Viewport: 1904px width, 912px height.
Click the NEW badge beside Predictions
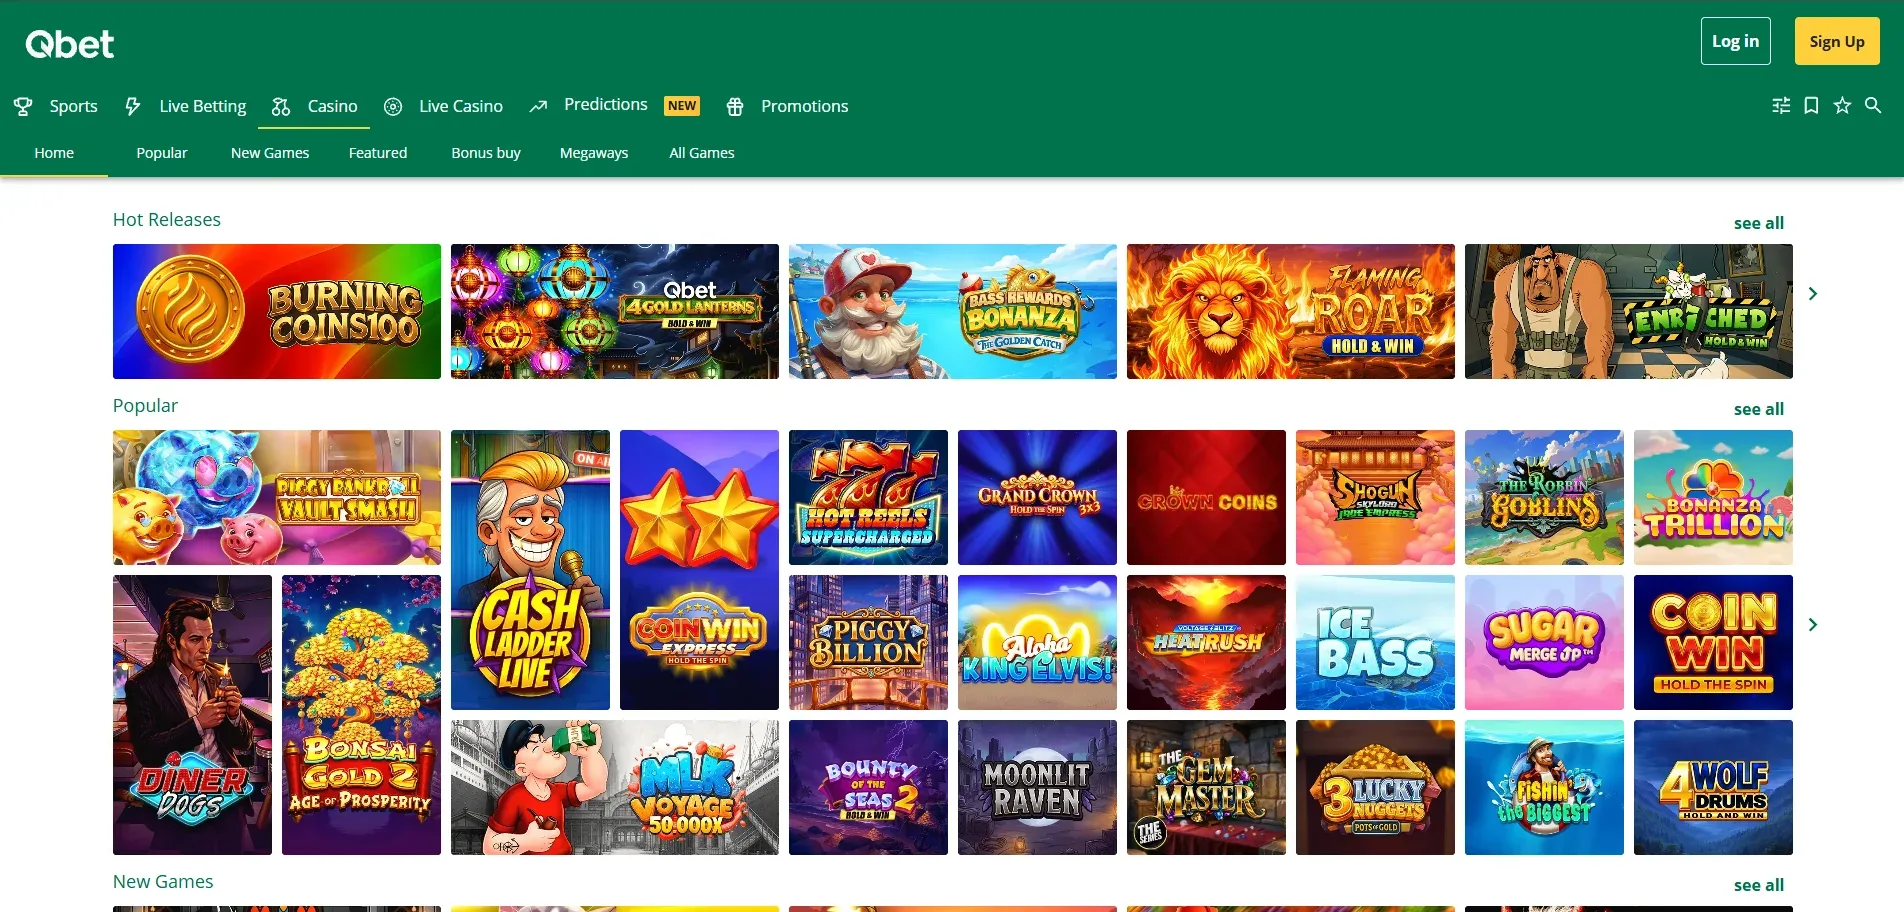point(682,106)
